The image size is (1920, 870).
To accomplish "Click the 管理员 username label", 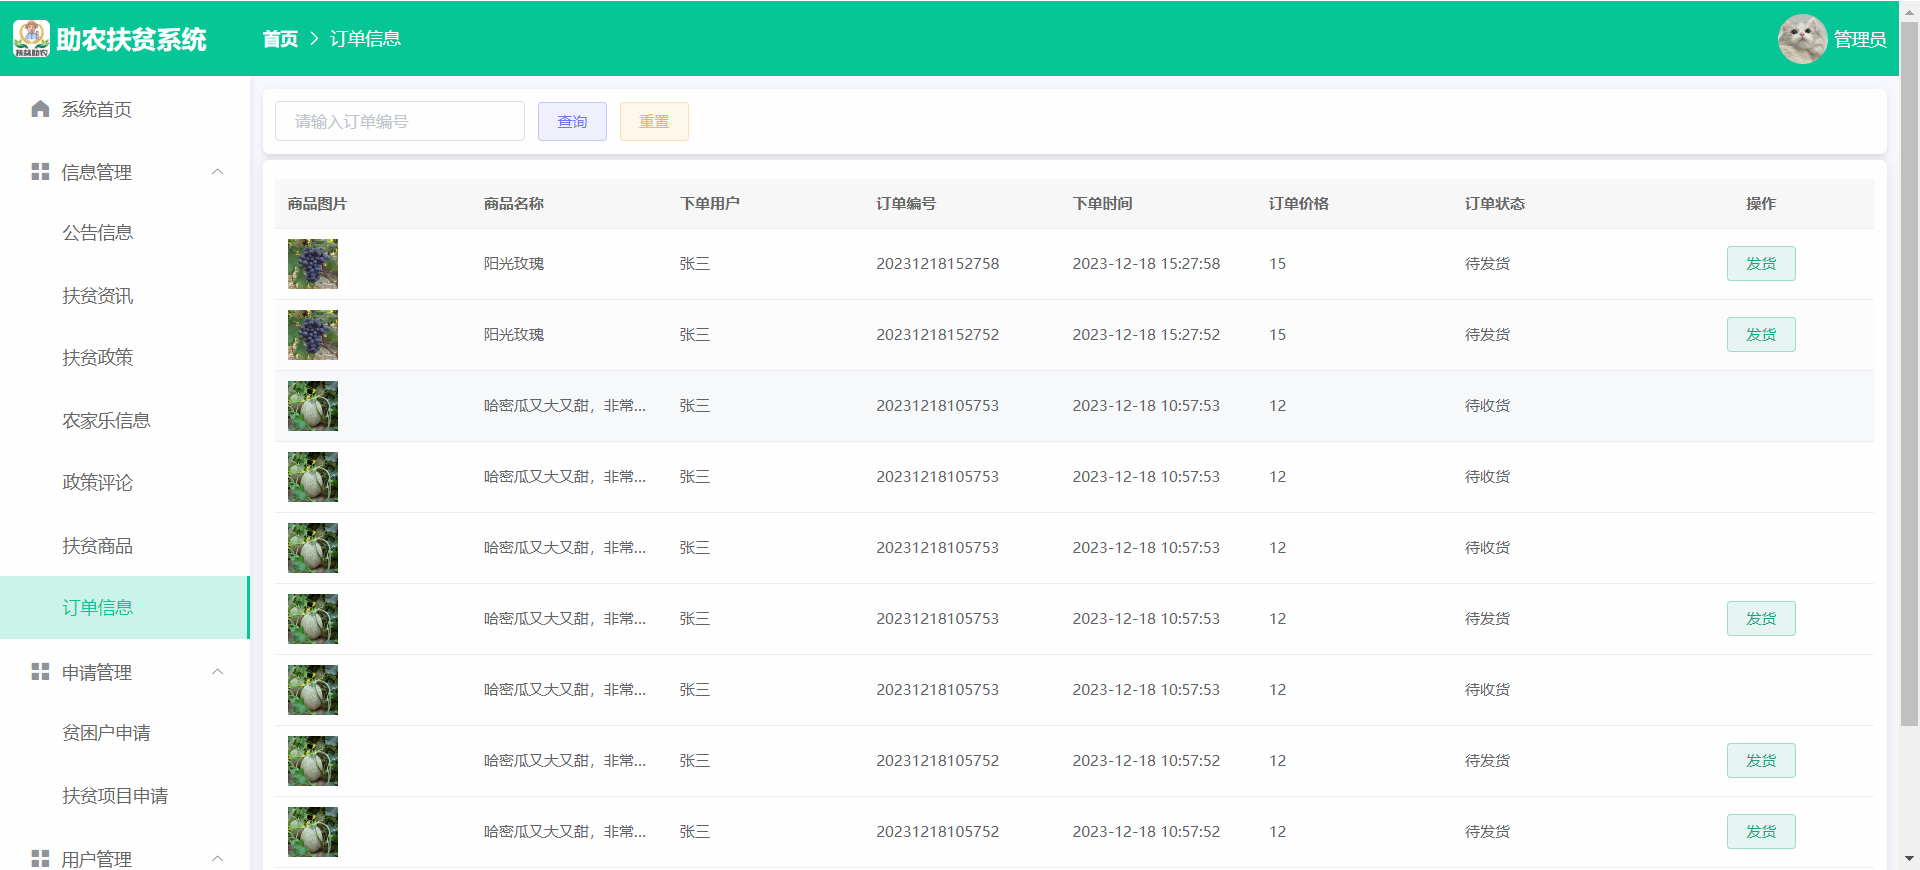I will tap(1860, 39).
